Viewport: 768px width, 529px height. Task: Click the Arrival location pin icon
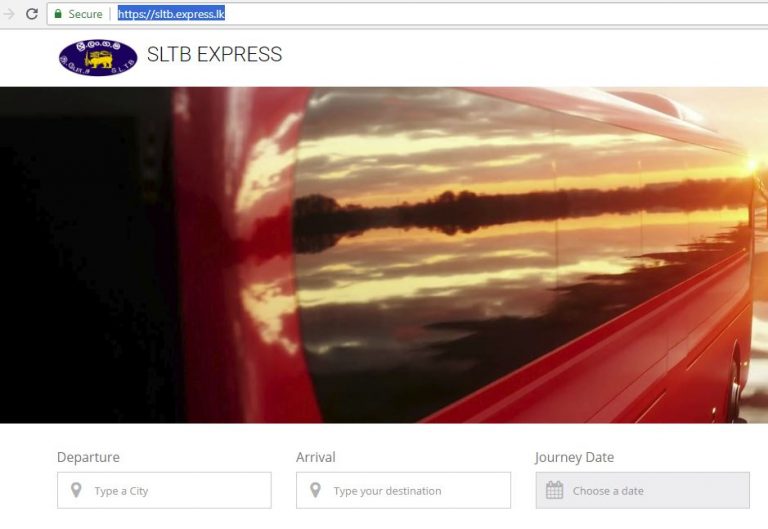pos(315,490)
